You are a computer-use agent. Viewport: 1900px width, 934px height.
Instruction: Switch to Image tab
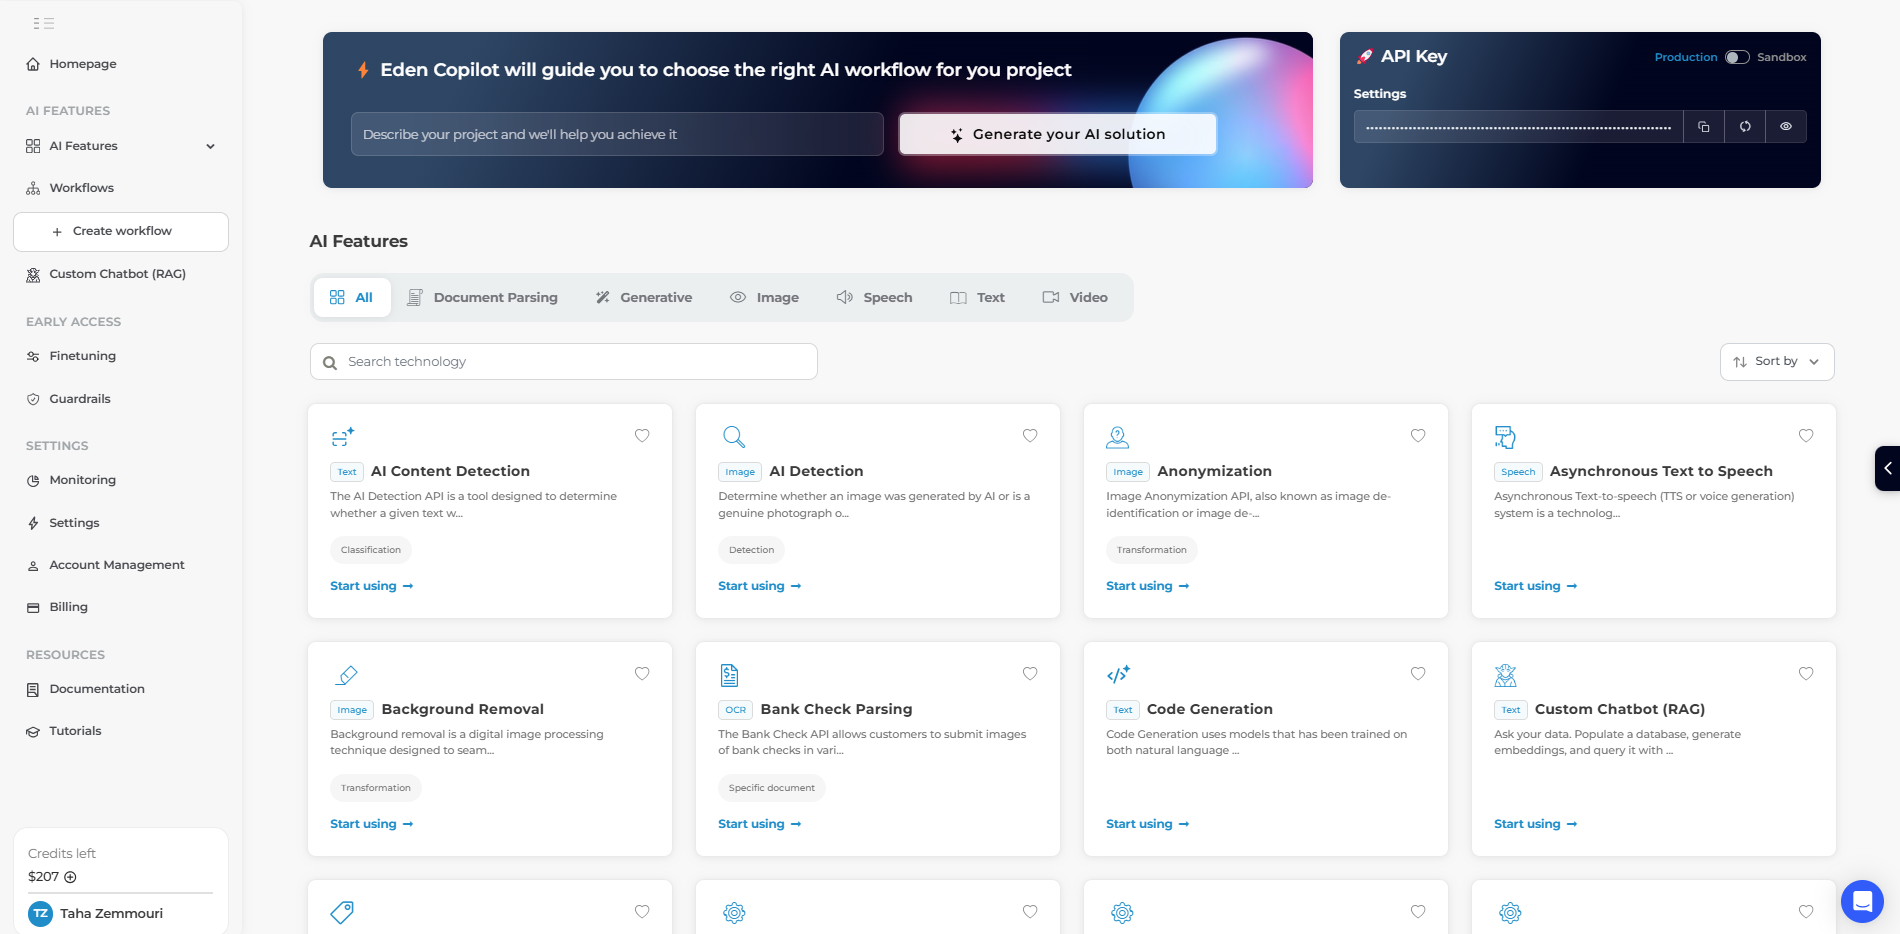(764, 297)
